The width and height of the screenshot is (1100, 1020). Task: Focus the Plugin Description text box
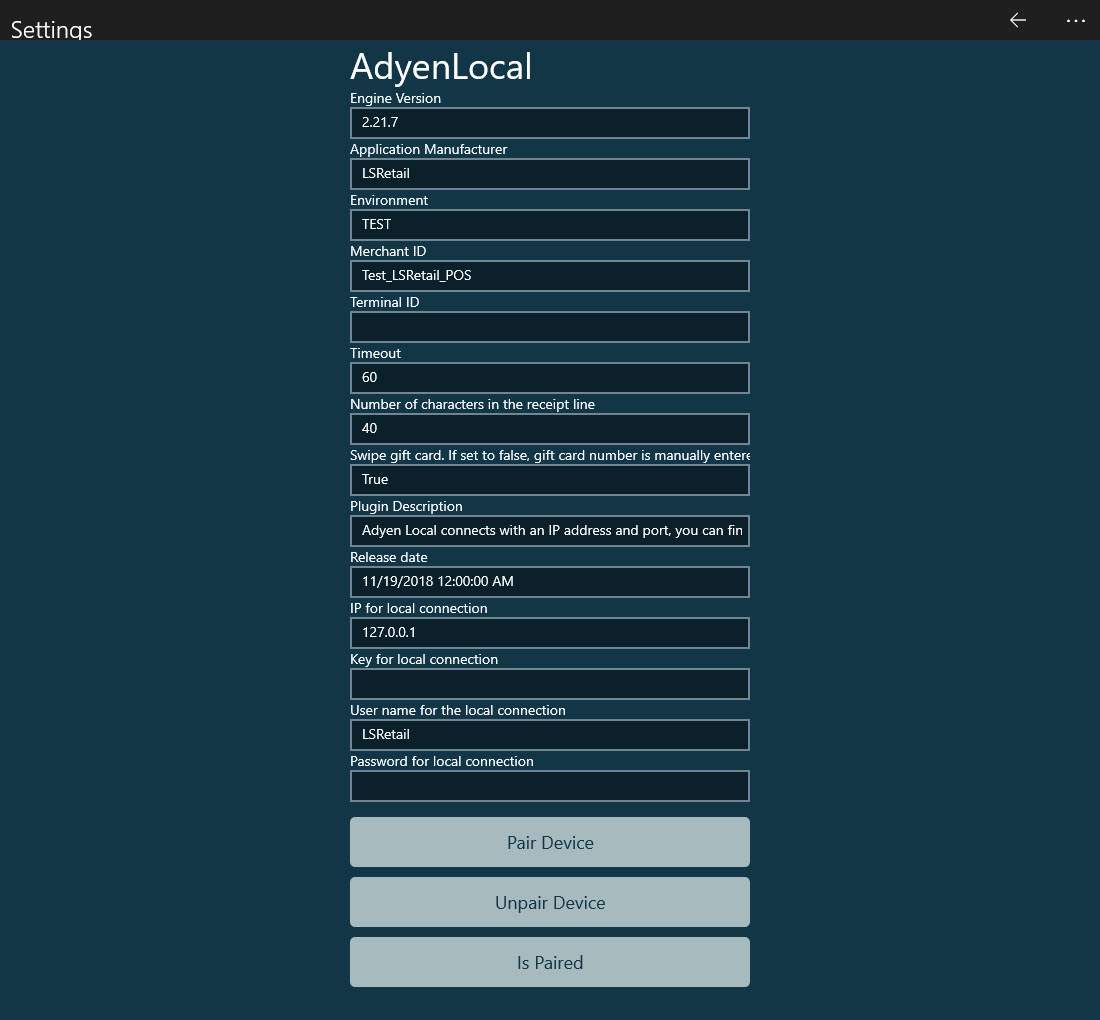click(x=549, y=531)
